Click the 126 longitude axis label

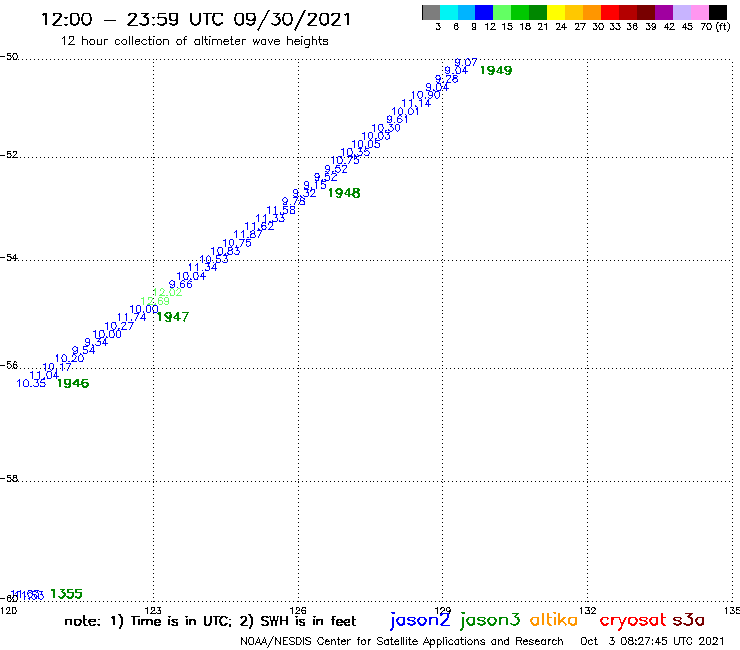pyautogui.click(x=298, y=611)
